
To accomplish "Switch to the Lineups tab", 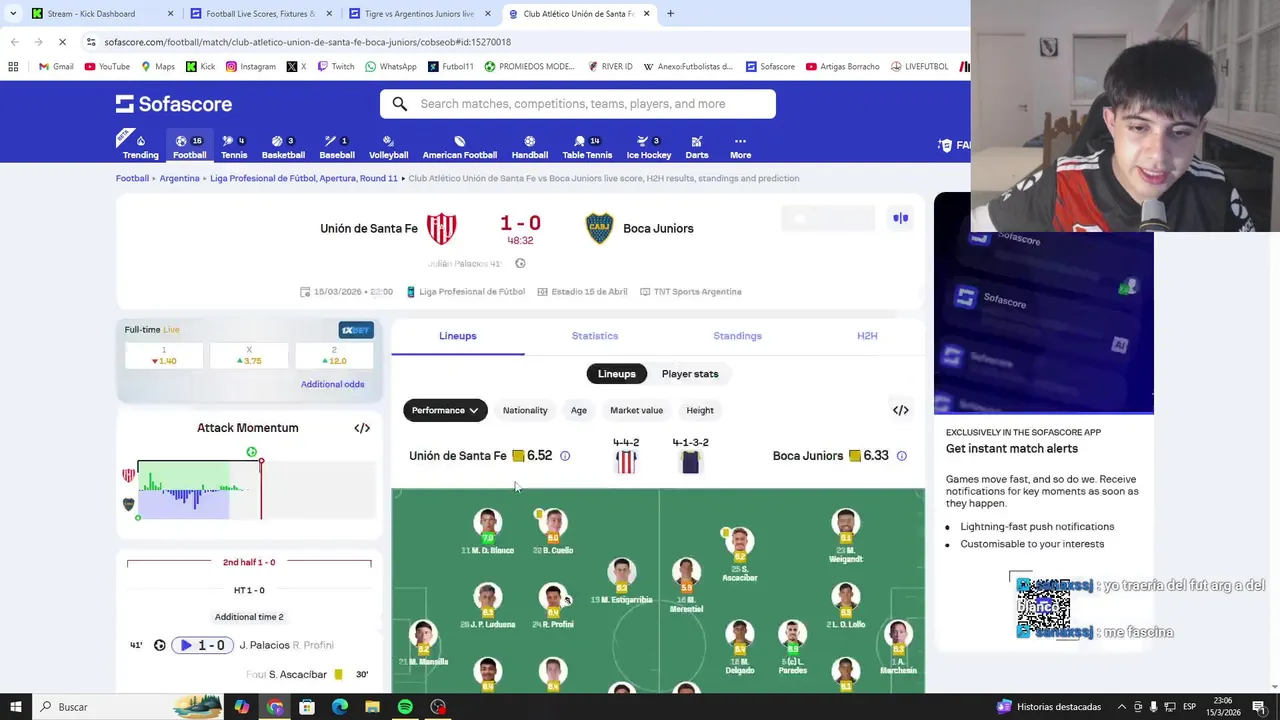I will point(457,336).
